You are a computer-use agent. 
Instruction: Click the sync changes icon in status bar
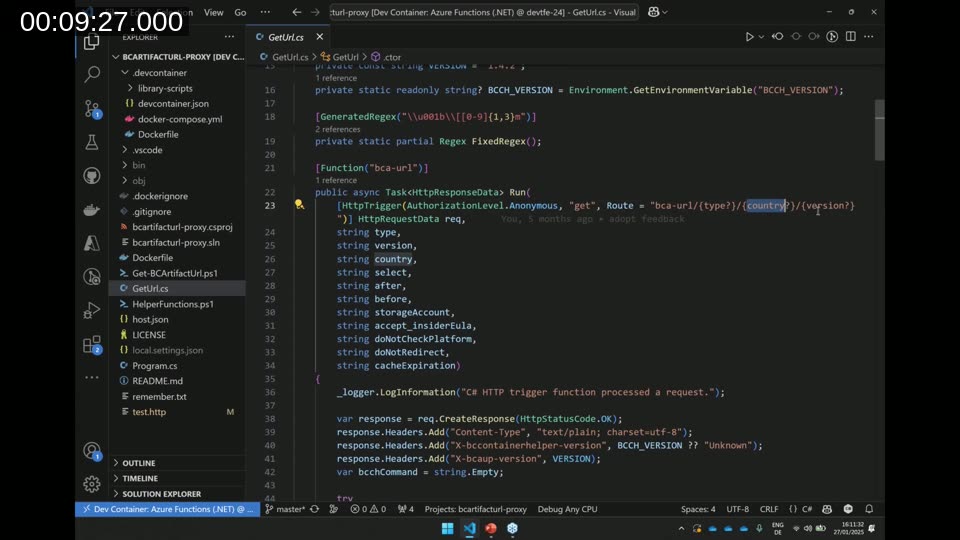click(315, 509)
